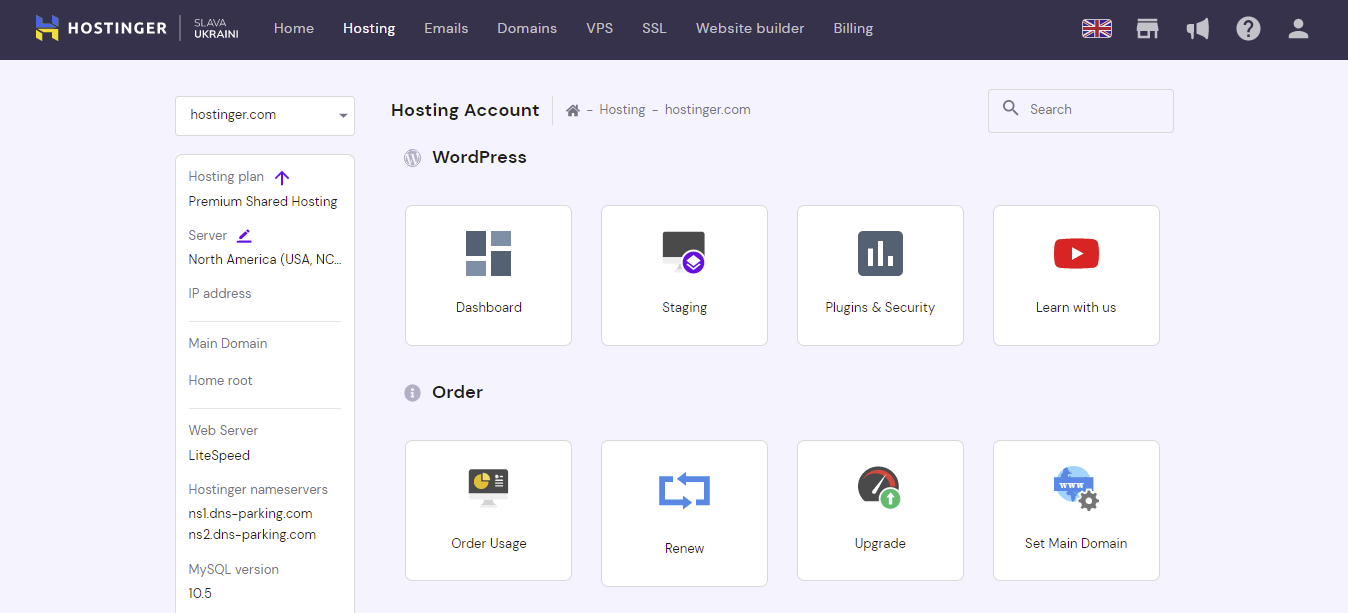
Task: Click the announcements megaphone icon
Action: [x=1197, y=28]
